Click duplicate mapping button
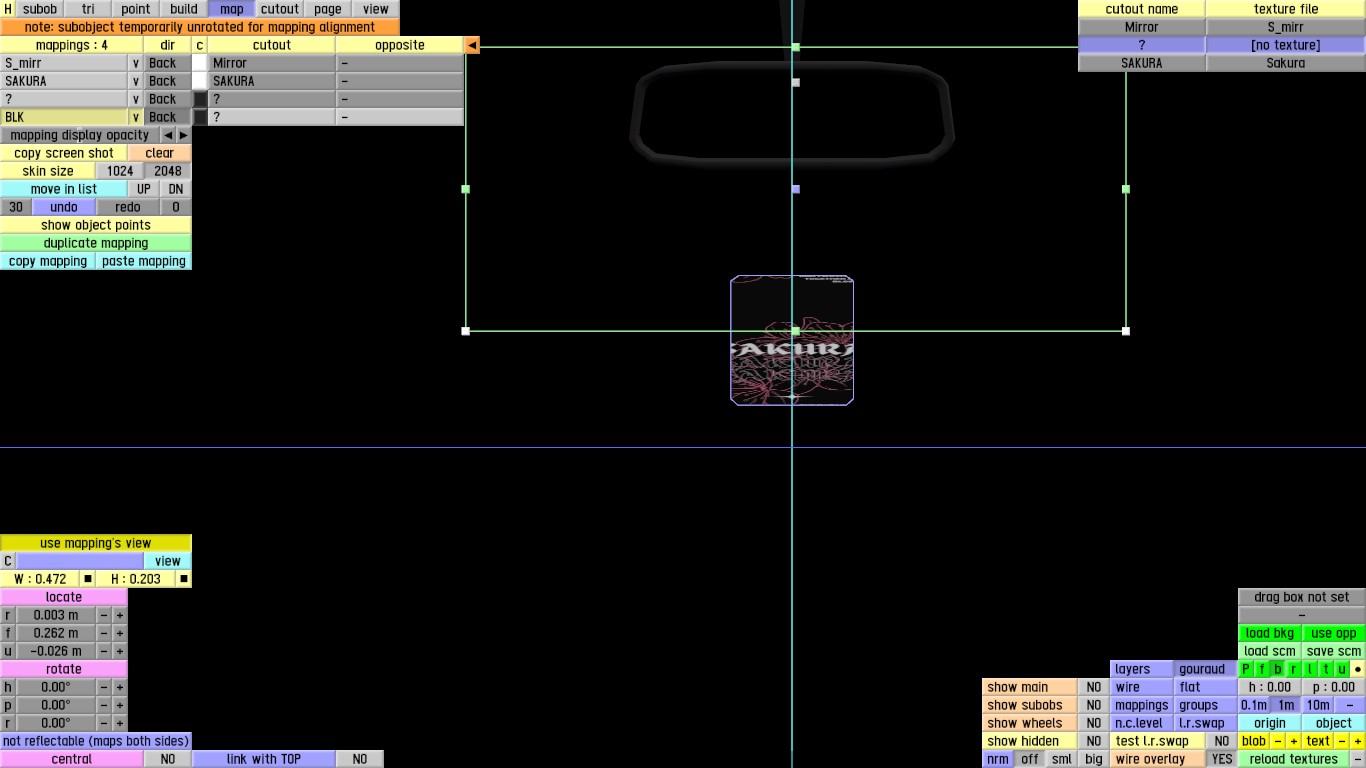Image resolution: width=1366 pixels, height=768 pixels. (96, 243)
